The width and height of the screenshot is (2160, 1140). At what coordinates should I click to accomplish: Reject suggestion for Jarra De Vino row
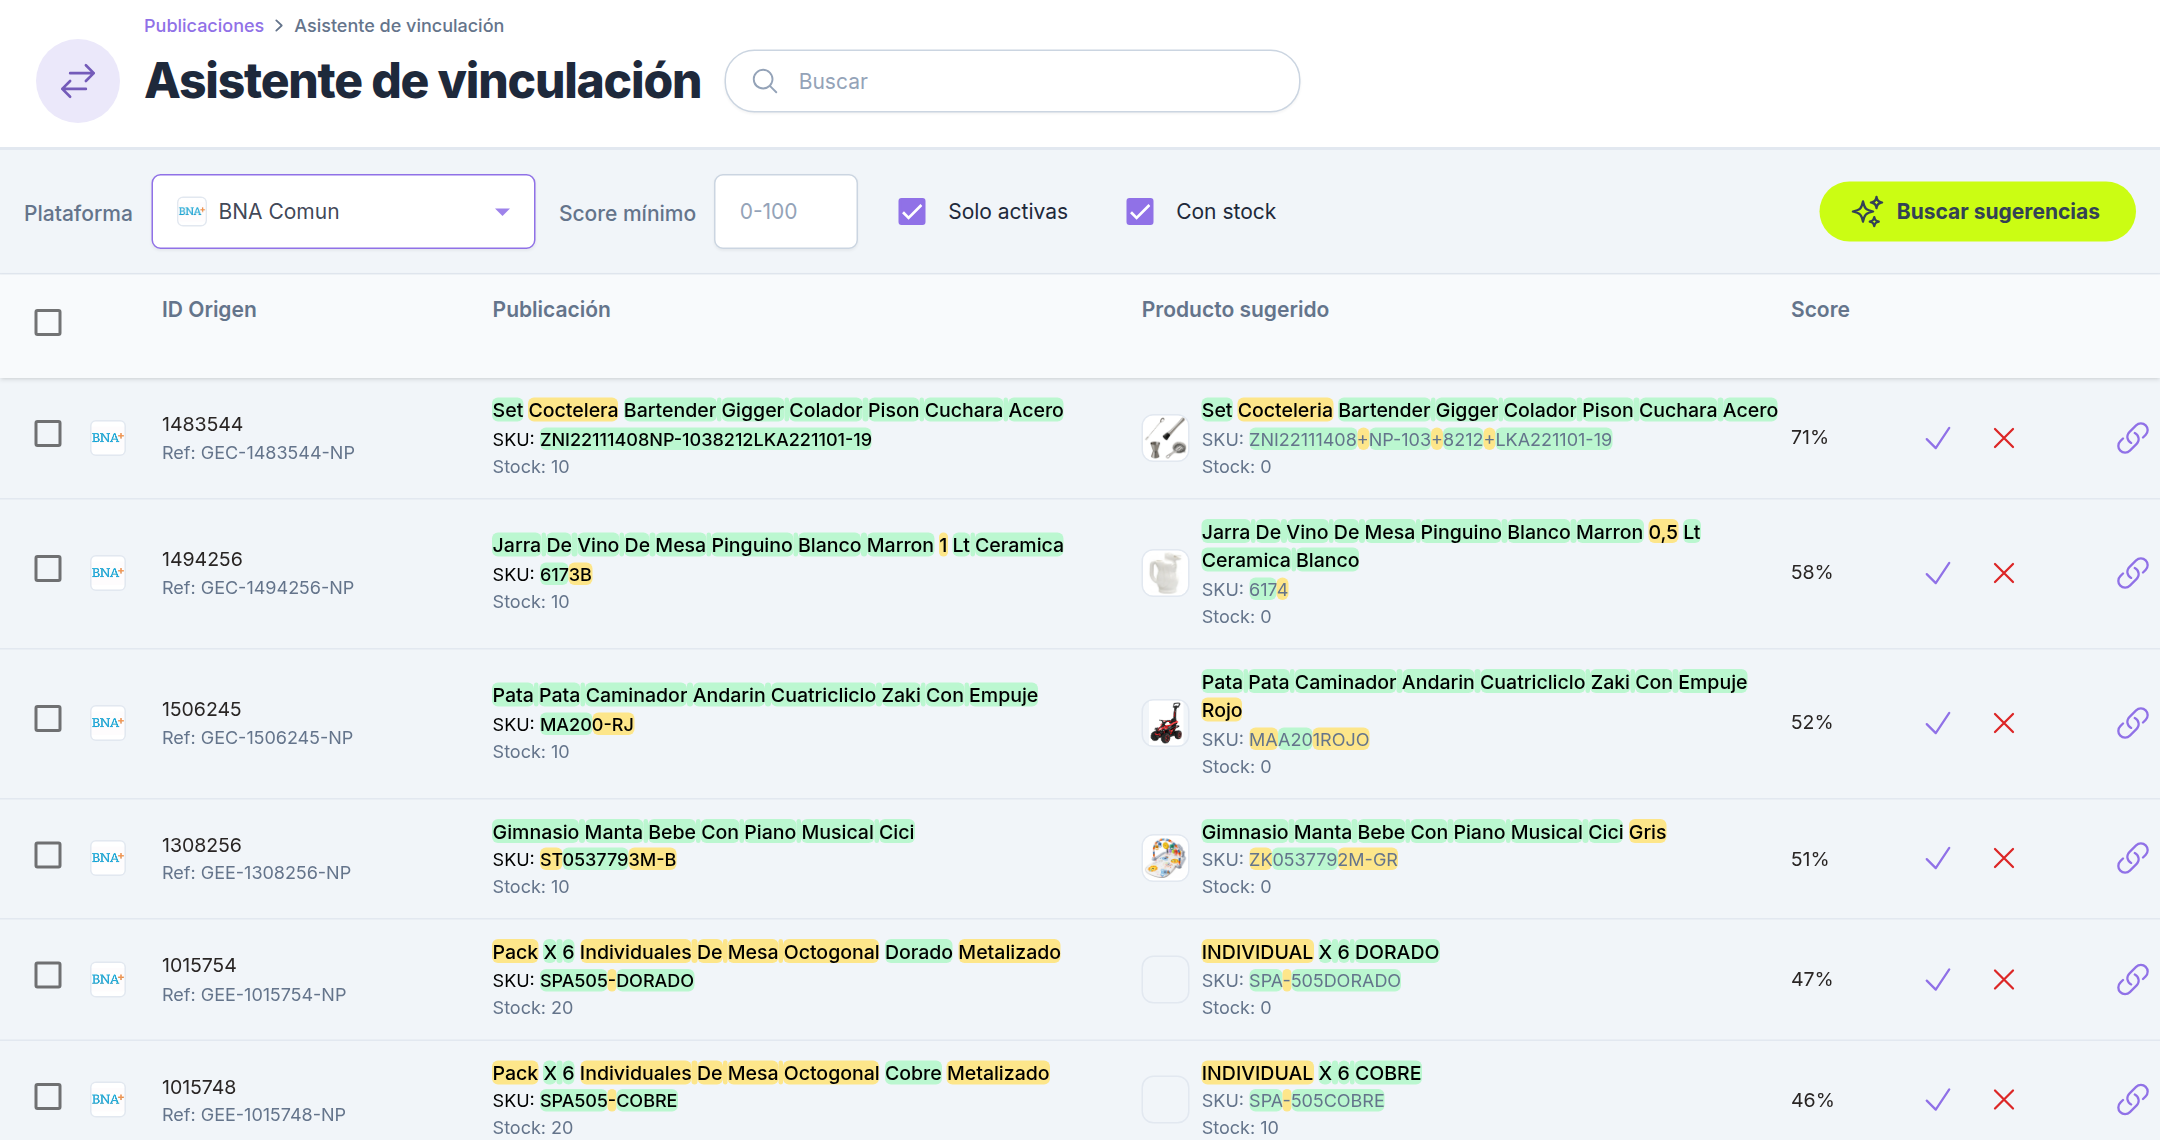point(2004,573)
